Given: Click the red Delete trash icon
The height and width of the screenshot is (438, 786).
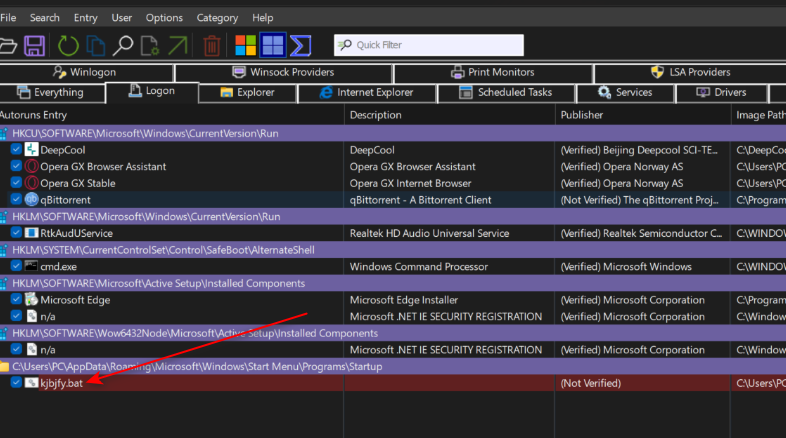Looking at the screenshot, I should pos(212,46).
